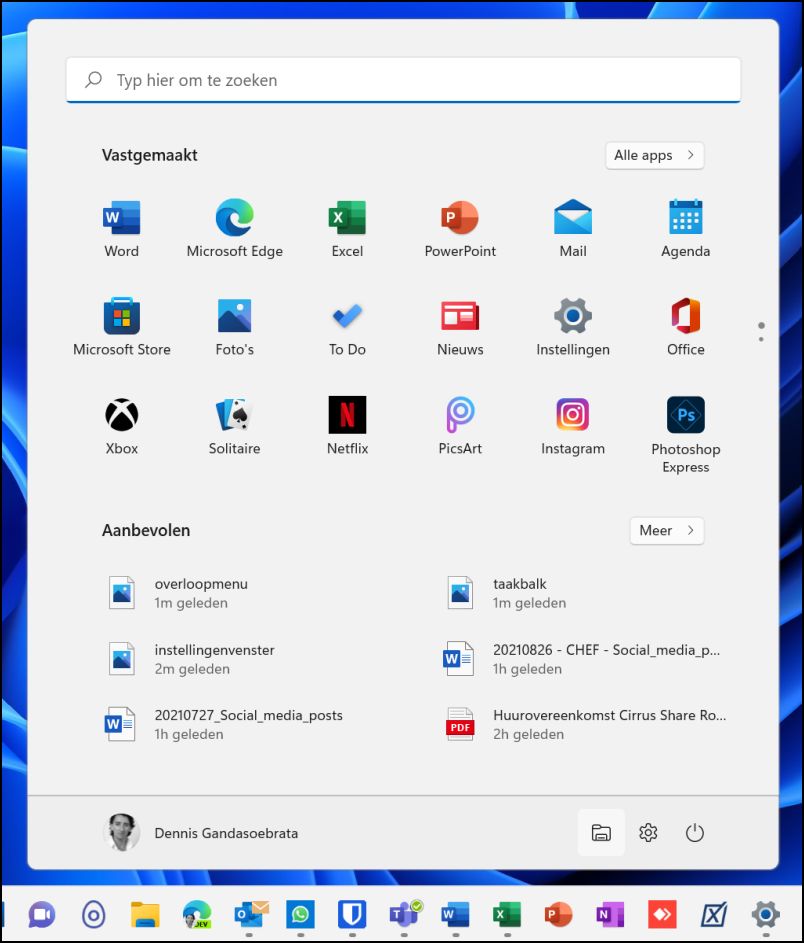Open the pinned PowerPoint app
The image size is (804, 943).
coord(460,229)
